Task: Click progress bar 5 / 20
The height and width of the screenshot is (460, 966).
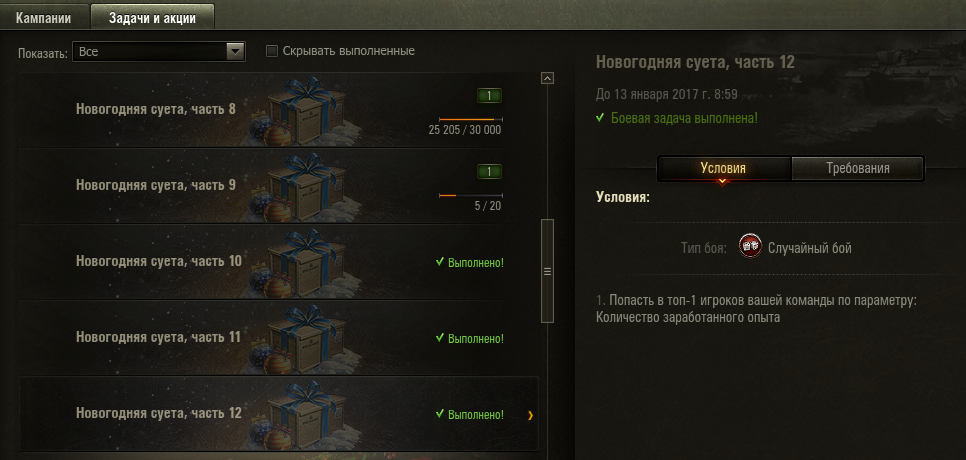Action: 471,195
